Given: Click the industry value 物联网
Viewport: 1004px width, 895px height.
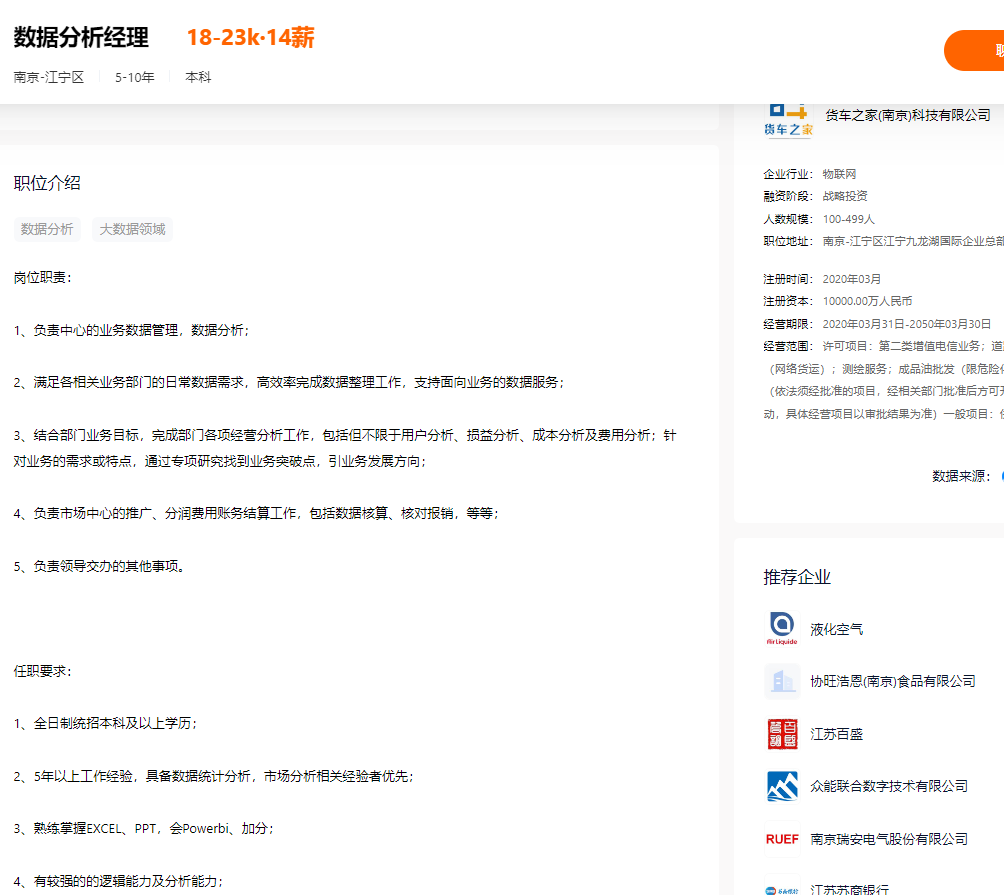Looking at the screenshot, I should pos(839,174).
